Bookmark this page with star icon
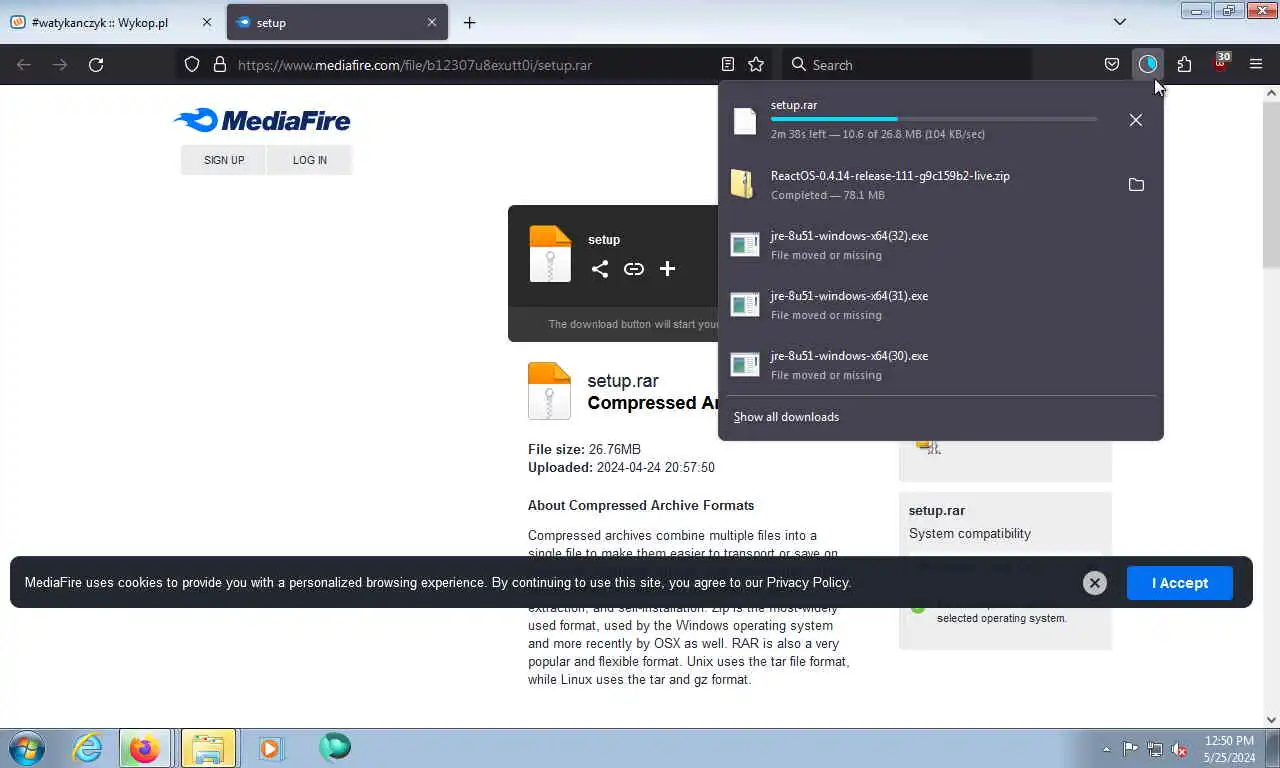 (756, 64)
